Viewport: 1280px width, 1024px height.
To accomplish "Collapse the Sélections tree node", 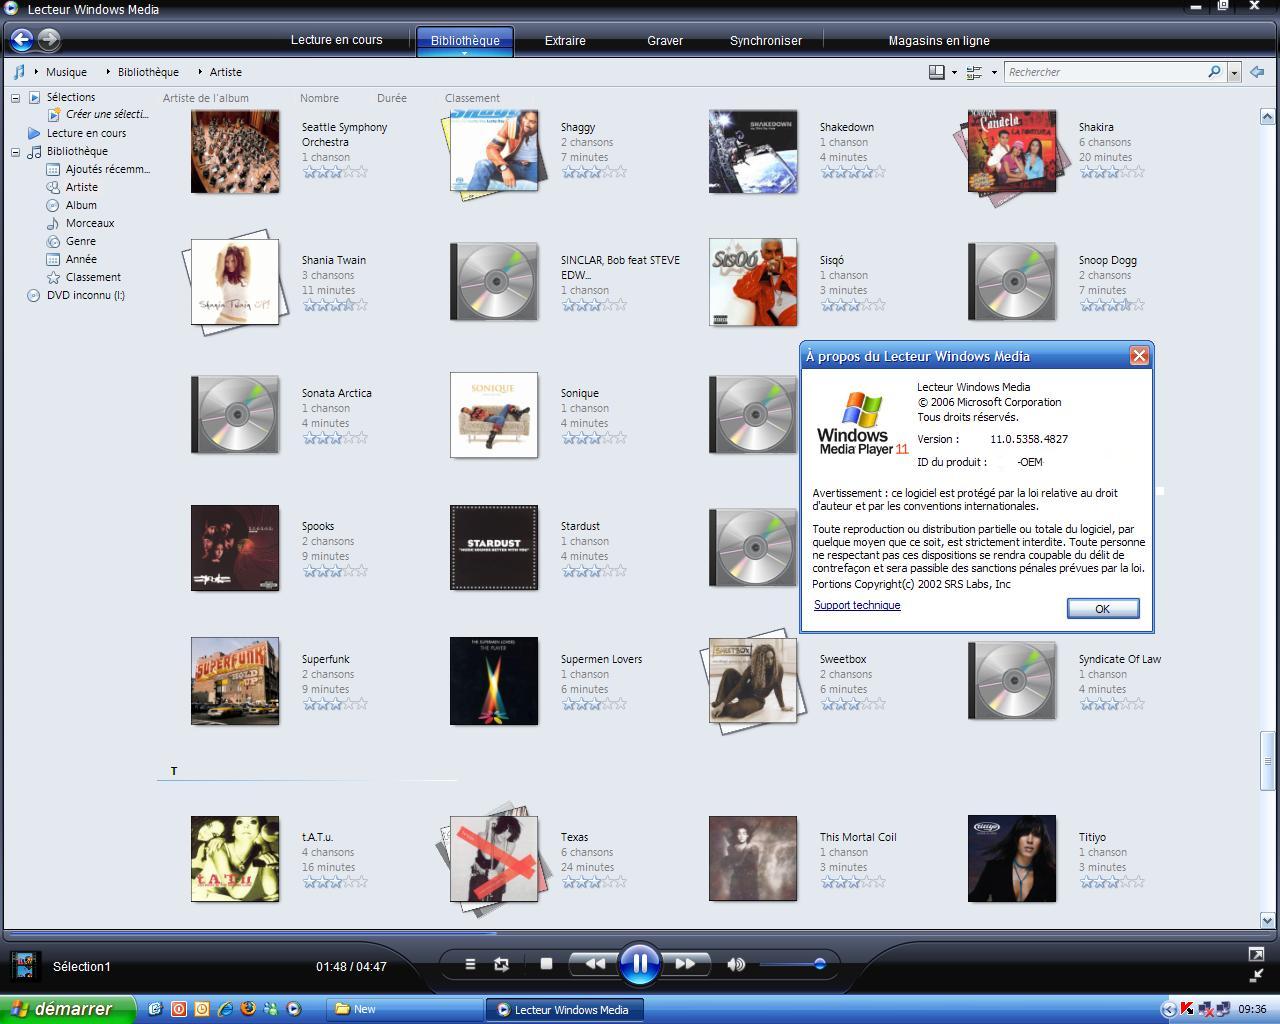I will (16, 97).
